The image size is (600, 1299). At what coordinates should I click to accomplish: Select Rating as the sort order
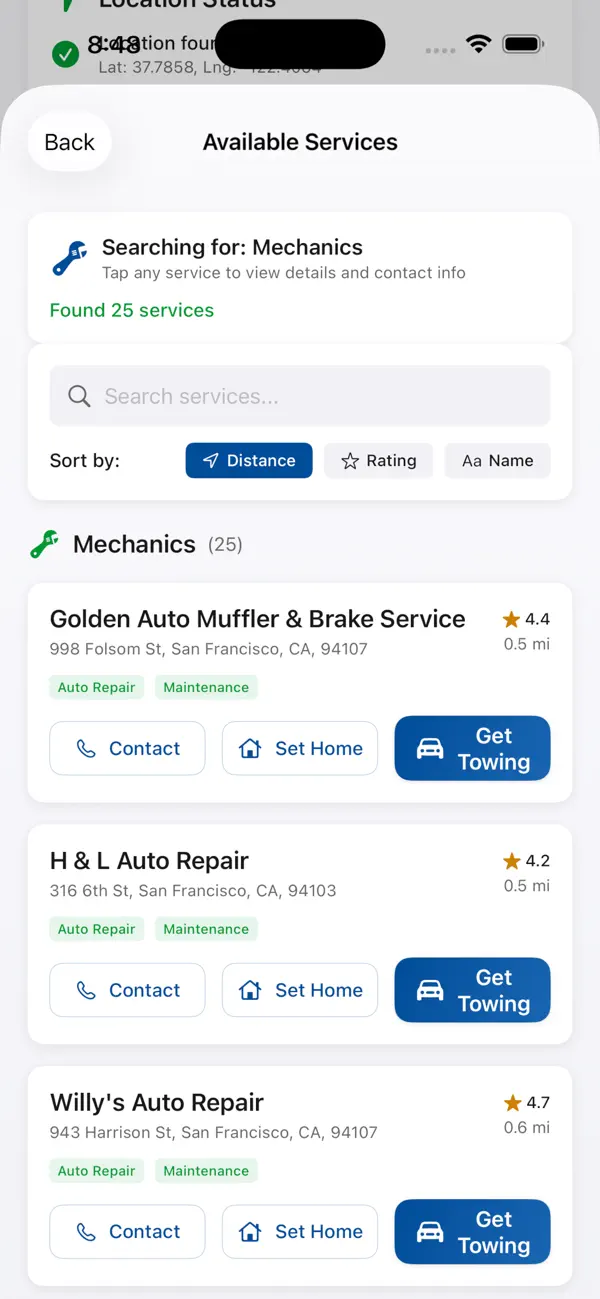coord(378,461)
